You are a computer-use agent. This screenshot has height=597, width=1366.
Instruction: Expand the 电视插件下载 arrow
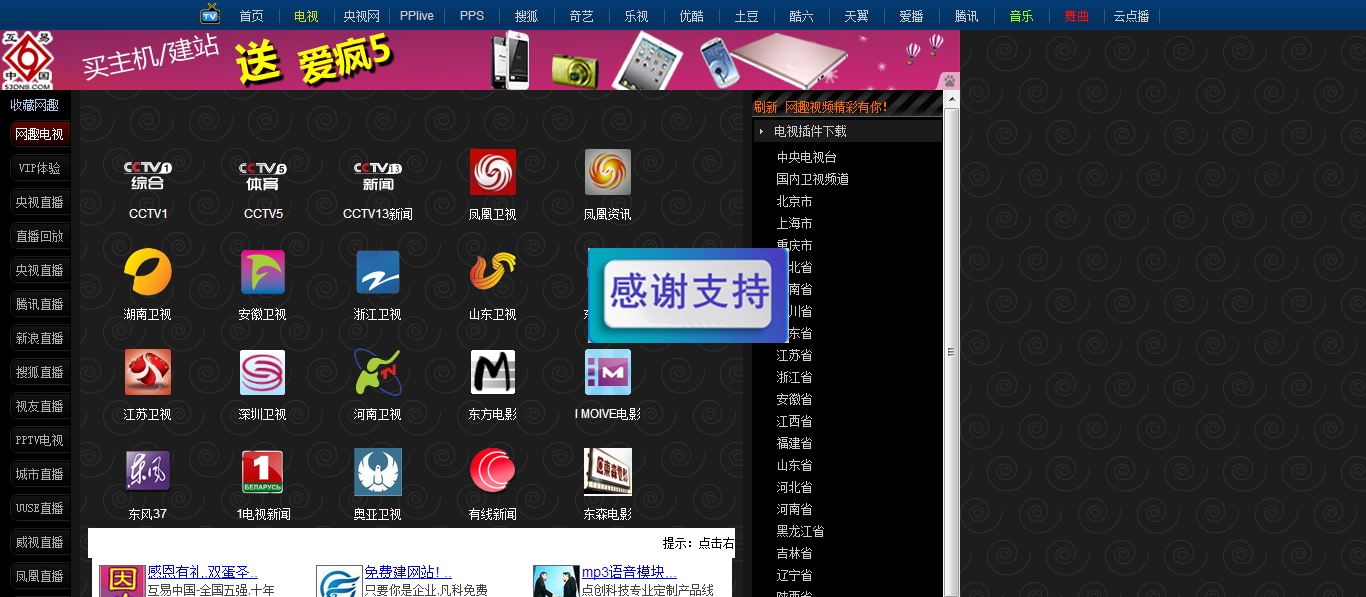pyautogui.click(x=762, y=131)
